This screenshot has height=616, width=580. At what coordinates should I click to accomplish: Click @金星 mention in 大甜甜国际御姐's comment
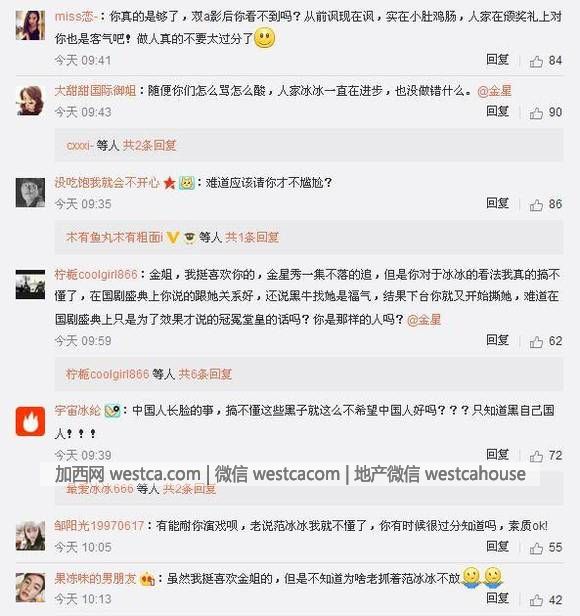494,91
